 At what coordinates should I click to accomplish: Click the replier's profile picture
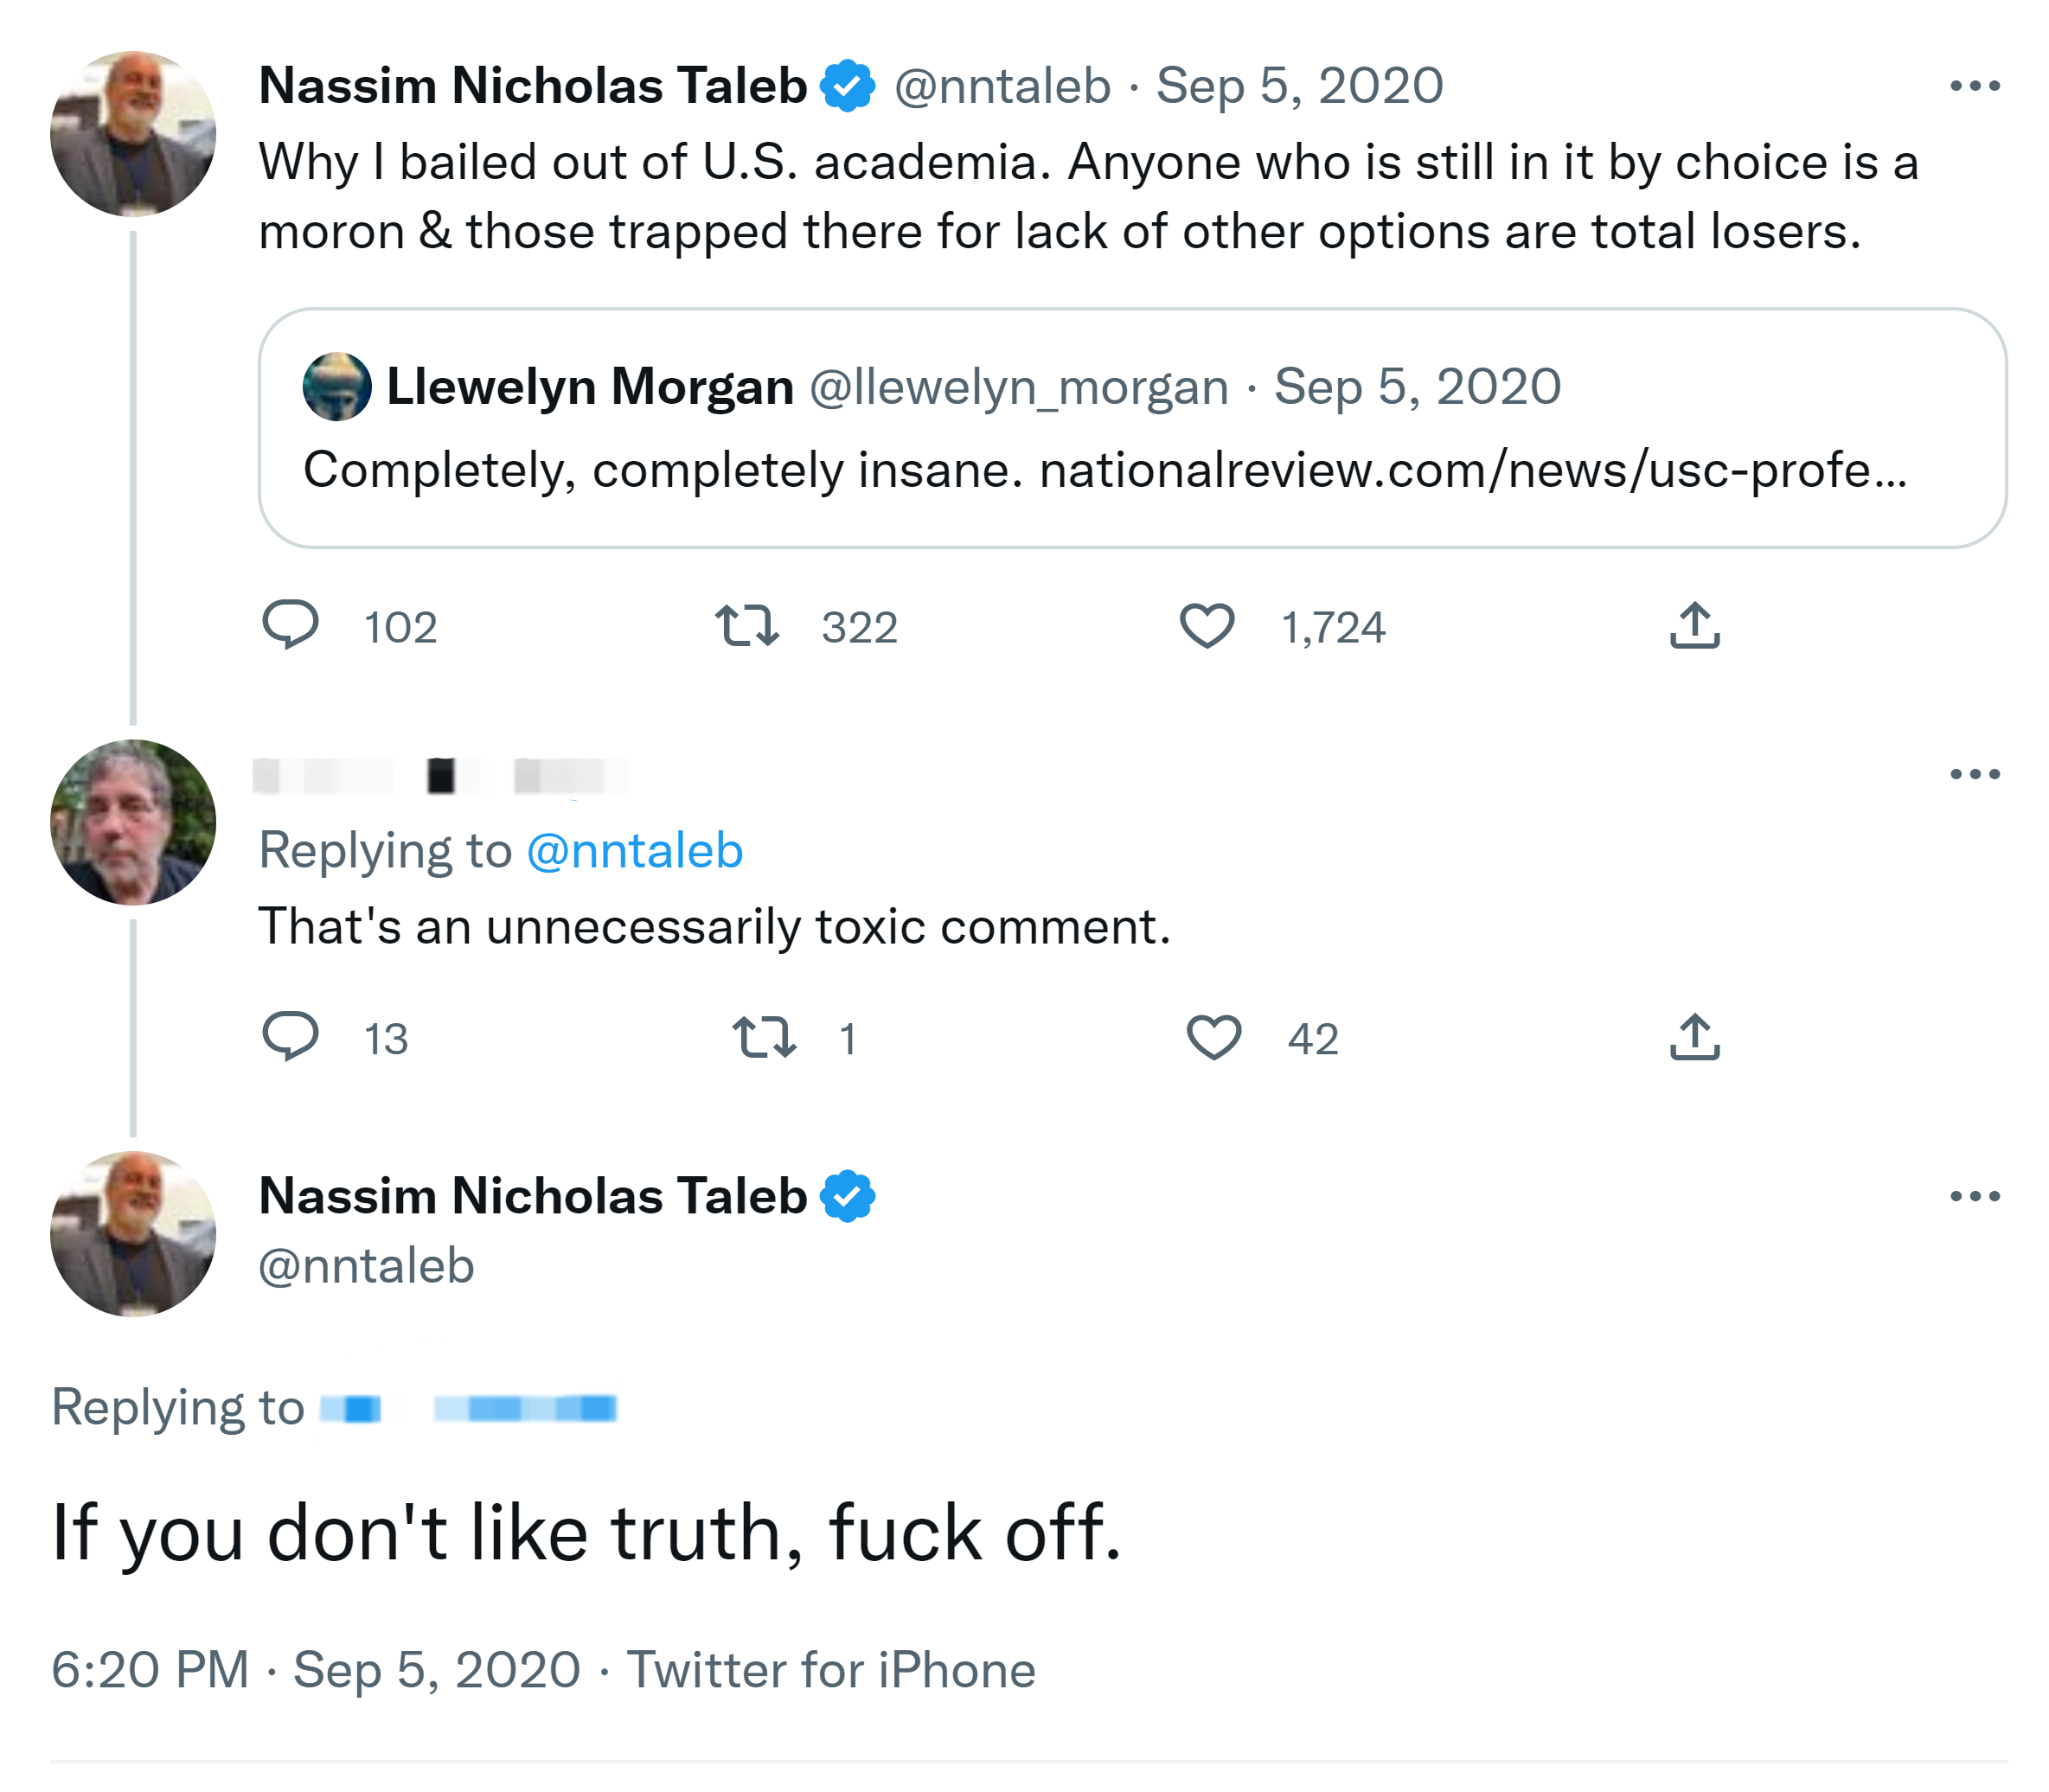click(133, 822)
